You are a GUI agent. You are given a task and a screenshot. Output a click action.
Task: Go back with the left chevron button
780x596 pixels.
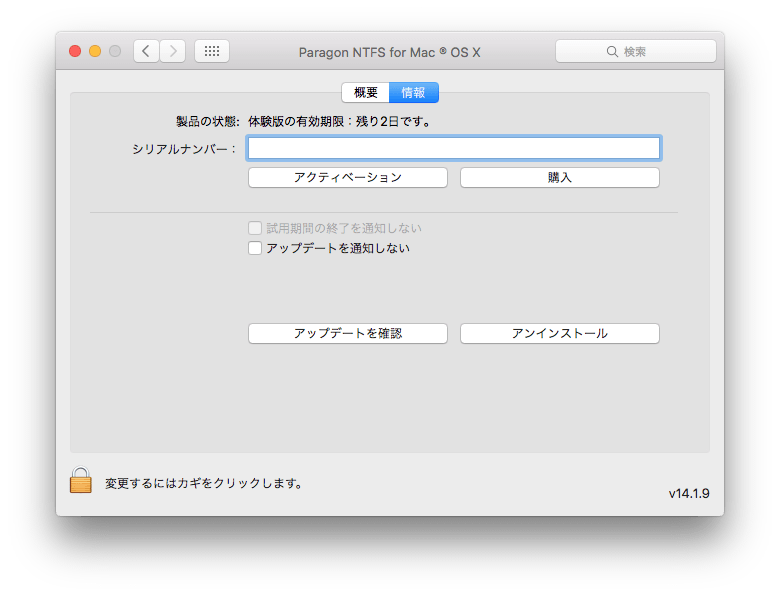coord(146,51)
